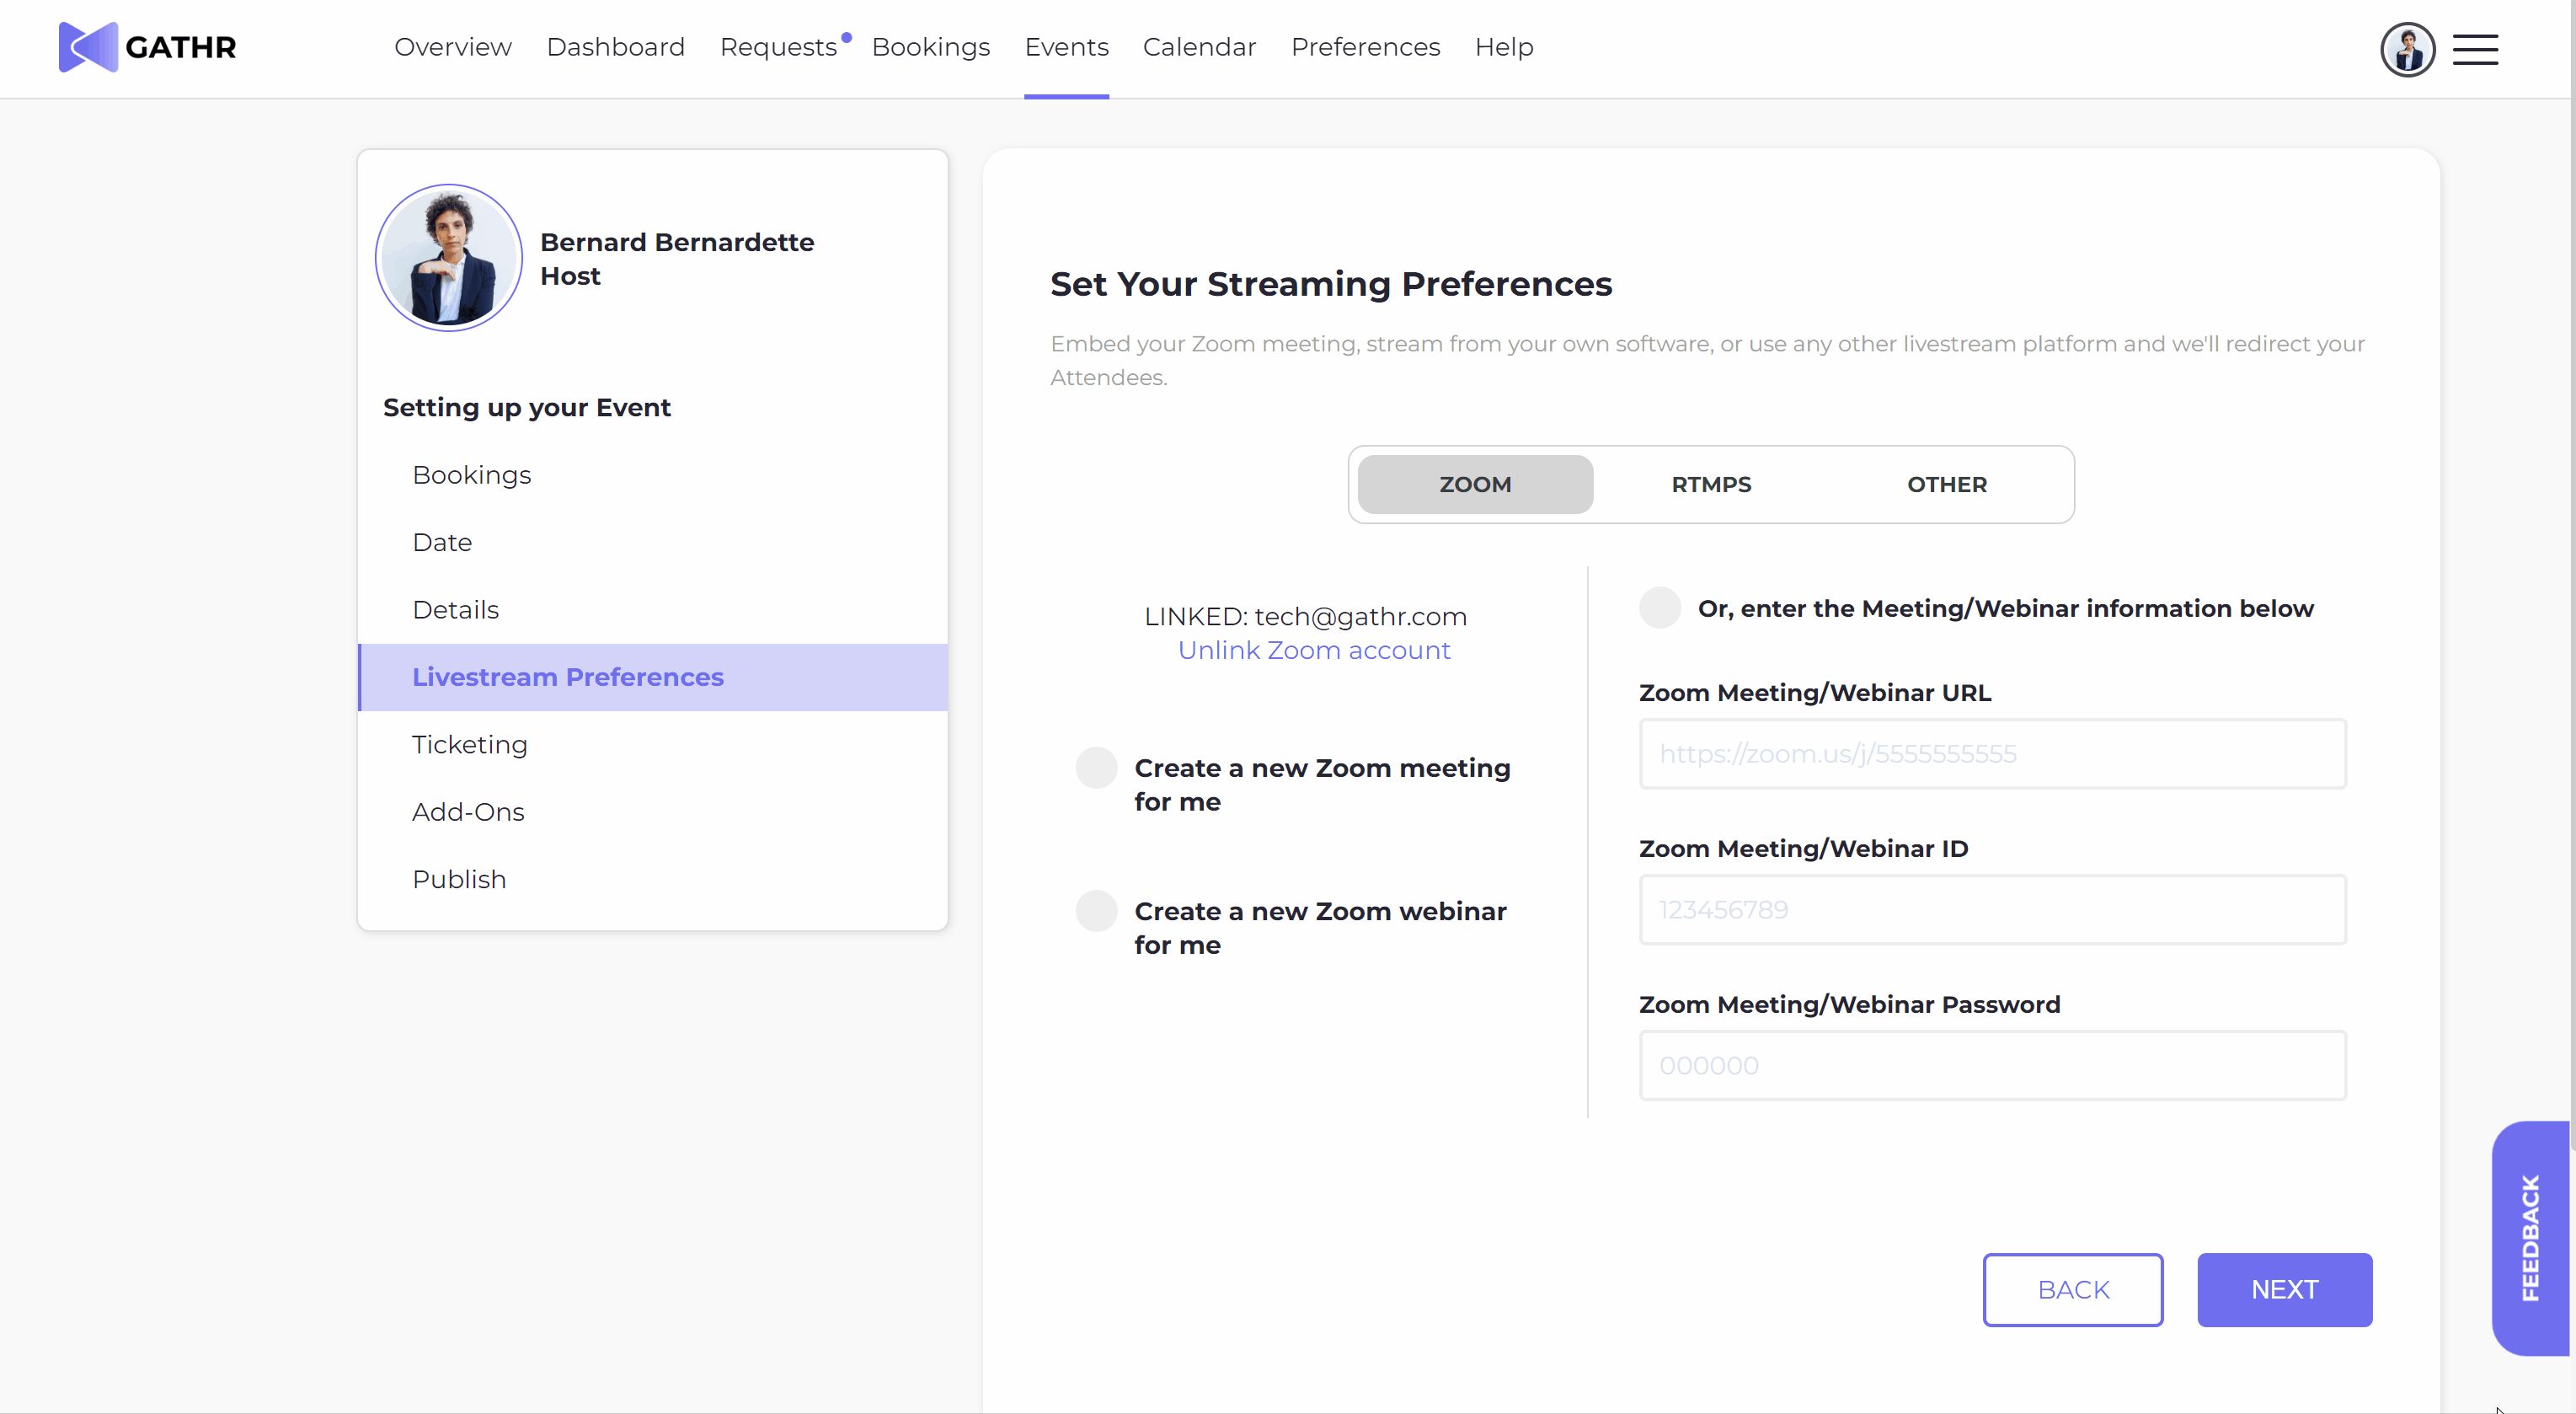Select Create a new Zoom webinar radio
Screen dimensions: 2576x1414
(x=1096, y=911)
